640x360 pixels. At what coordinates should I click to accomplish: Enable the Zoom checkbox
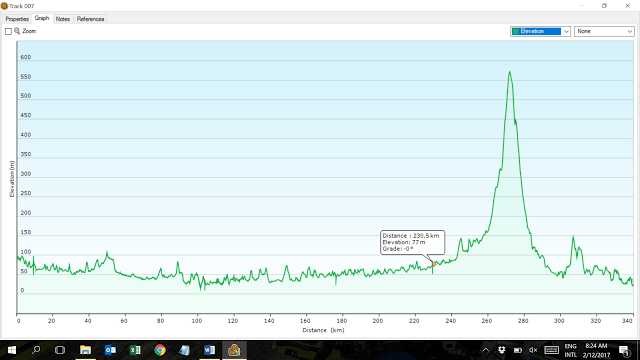(x=8, y=31)
